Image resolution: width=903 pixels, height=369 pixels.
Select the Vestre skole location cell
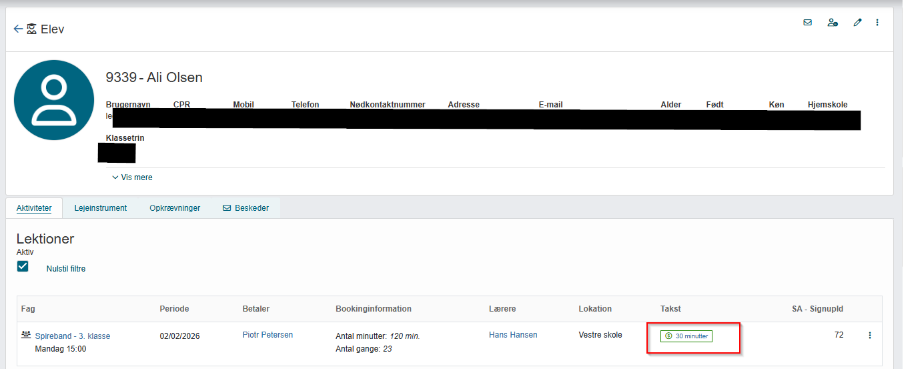[x=600, y=335]
